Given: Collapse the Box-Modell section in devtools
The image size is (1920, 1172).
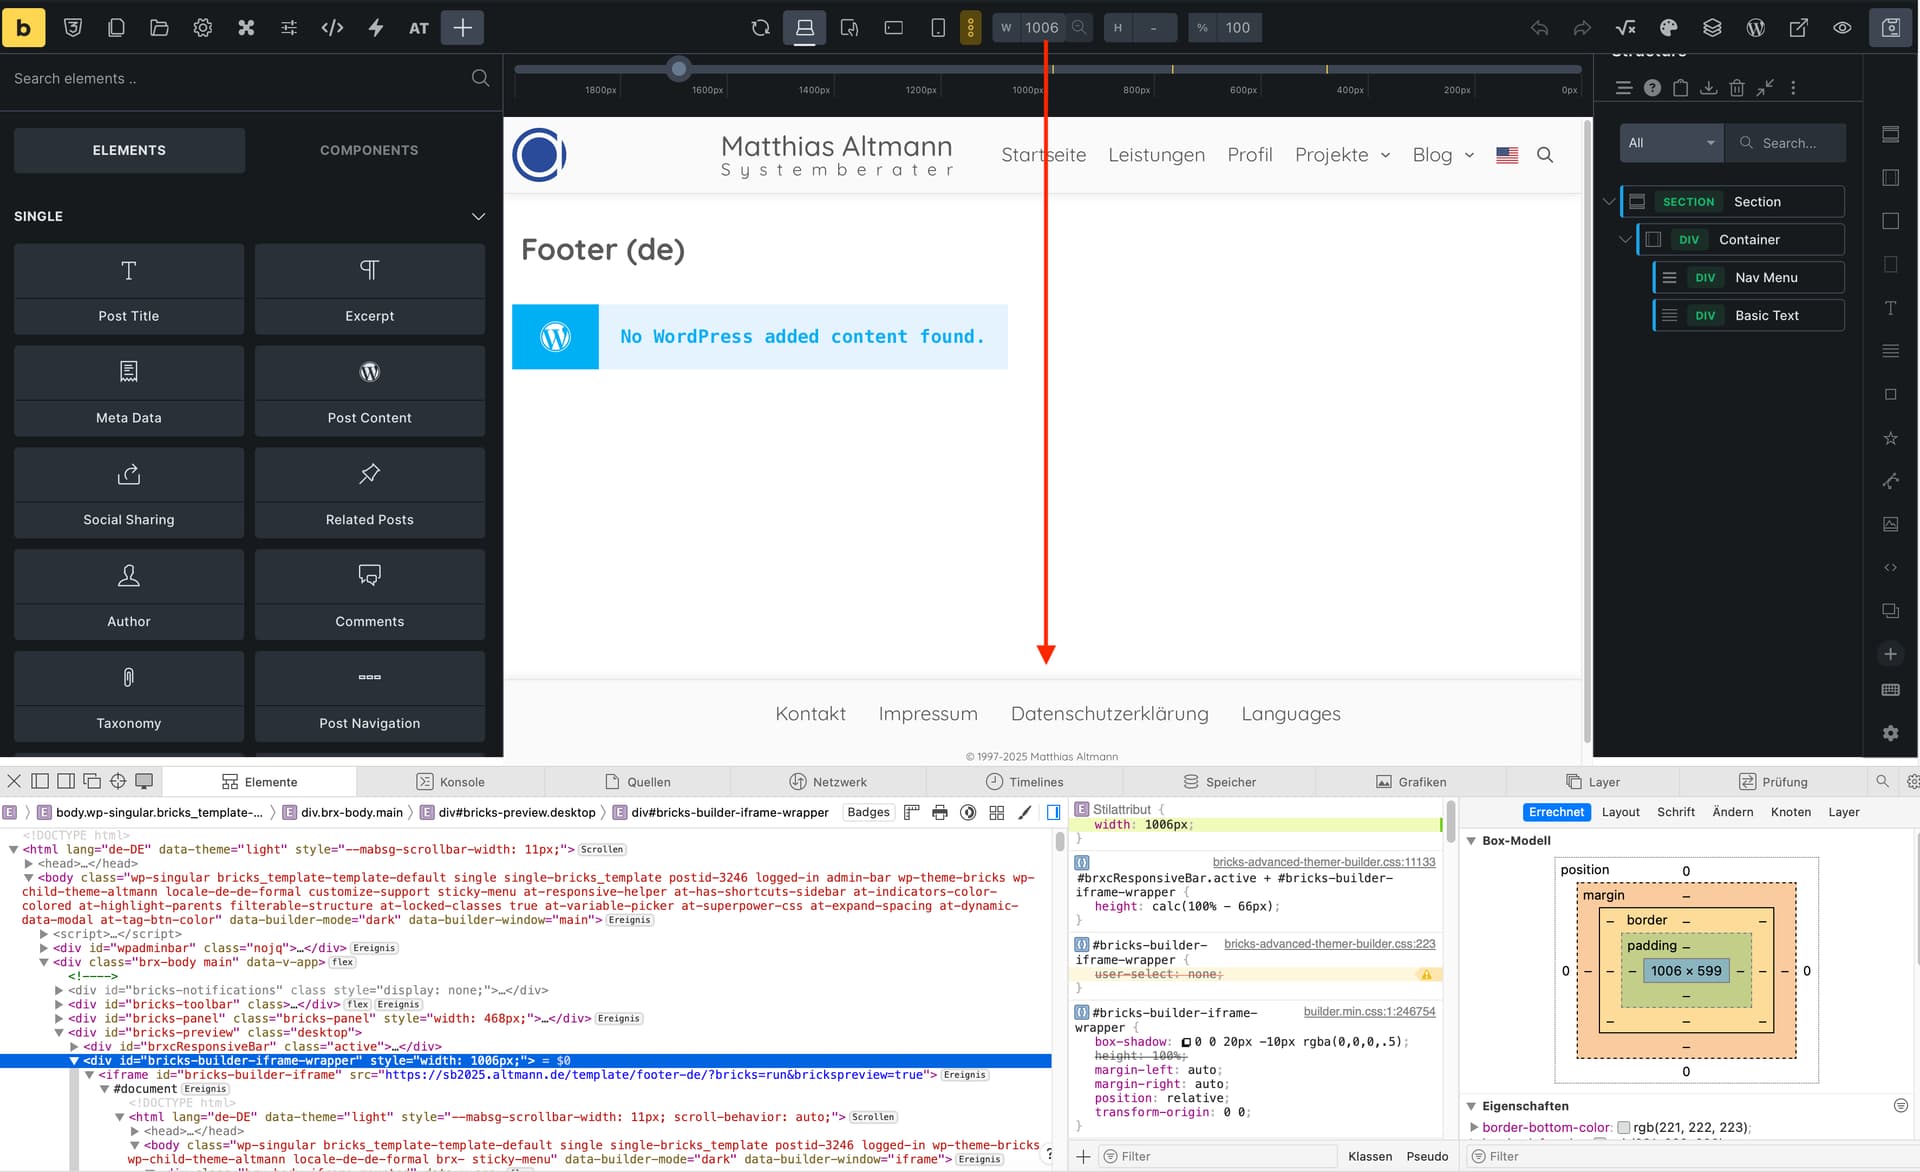Looking at the screenshot, I should point(1471,841).
